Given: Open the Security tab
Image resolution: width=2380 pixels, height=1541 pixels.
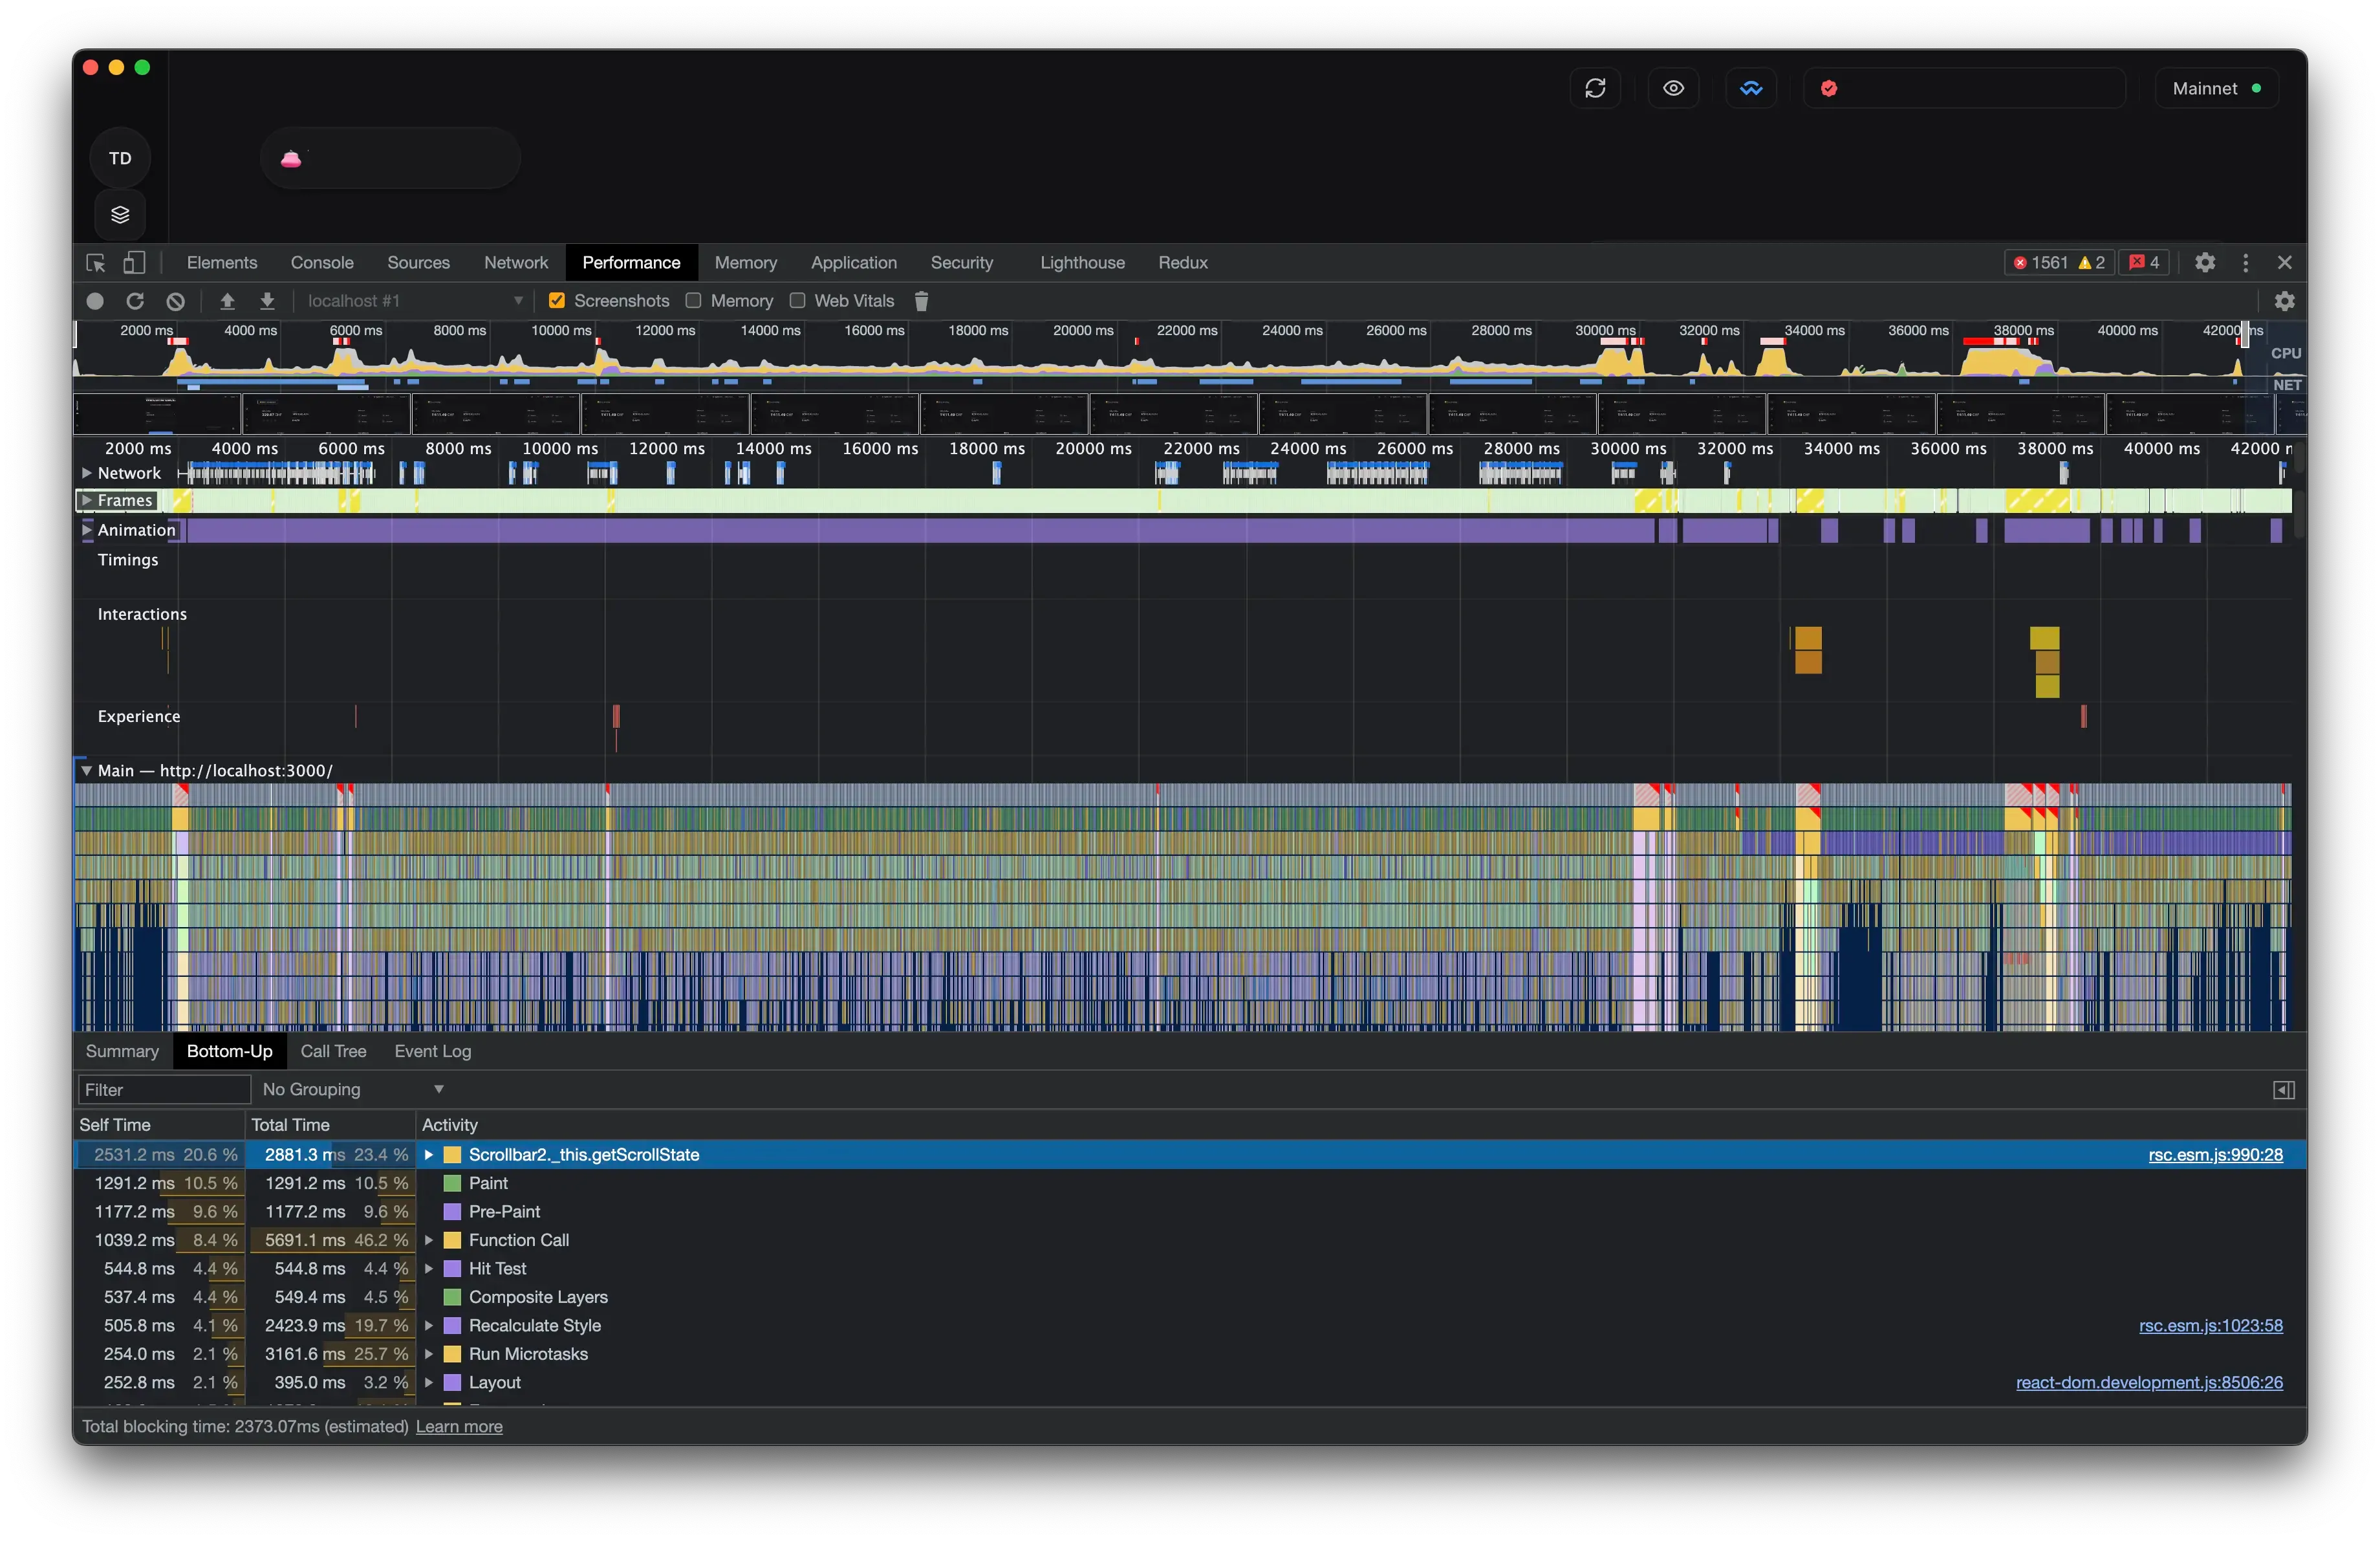Looking at the screenshot, I should (962, 263).
